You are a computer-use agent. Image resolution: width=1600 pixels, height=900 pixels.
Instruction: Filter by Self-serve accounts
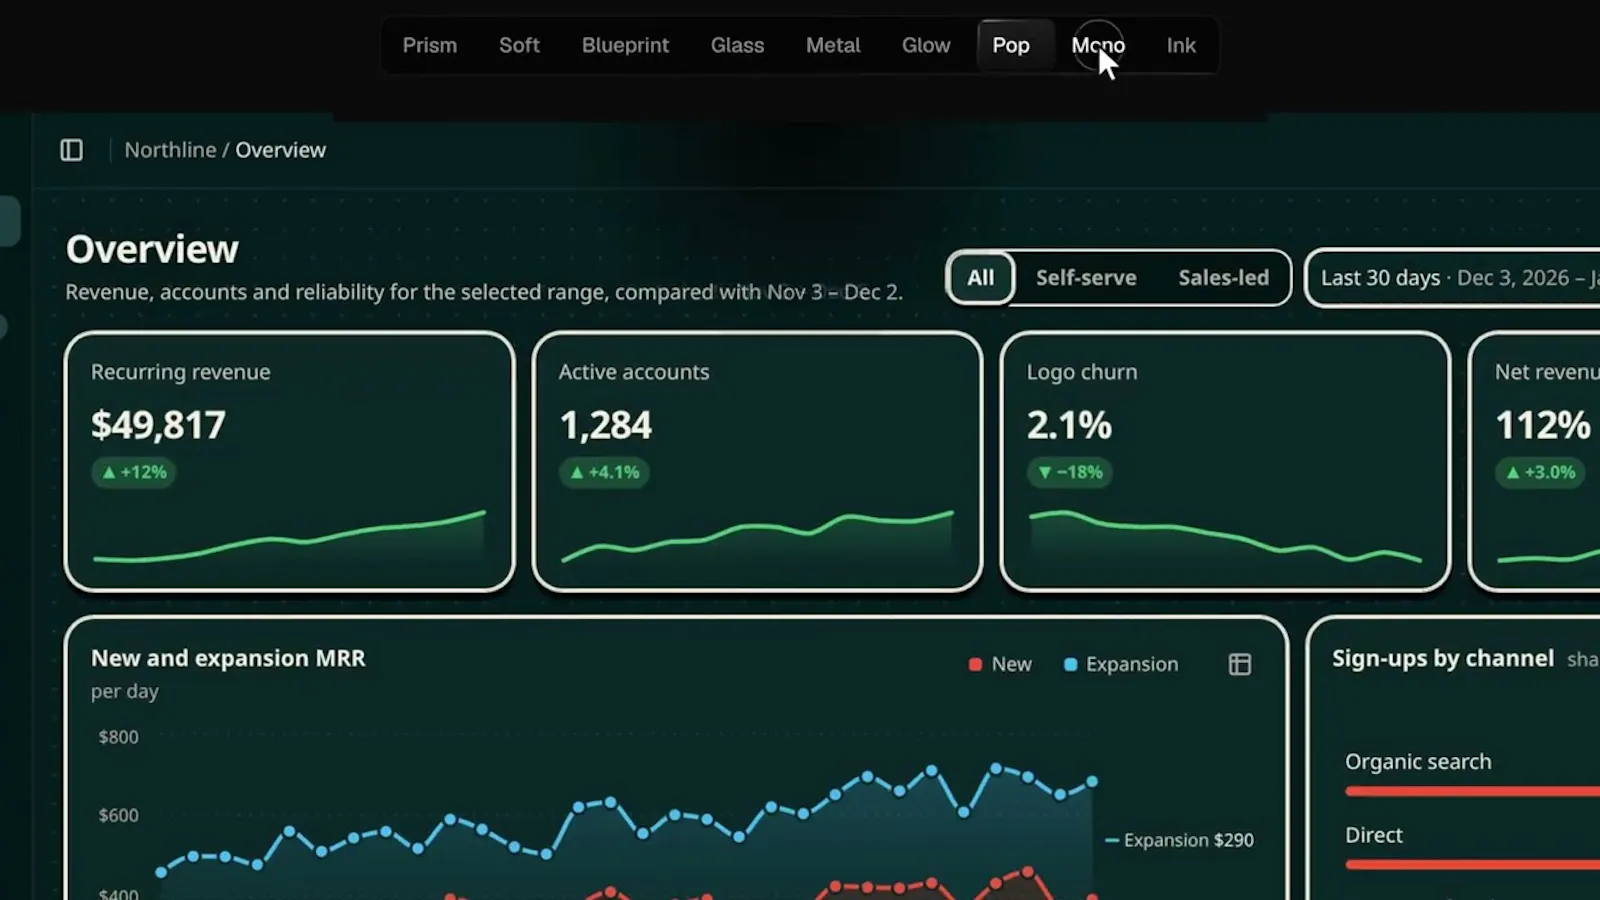pyautogui.click(x=1086, y=277)
